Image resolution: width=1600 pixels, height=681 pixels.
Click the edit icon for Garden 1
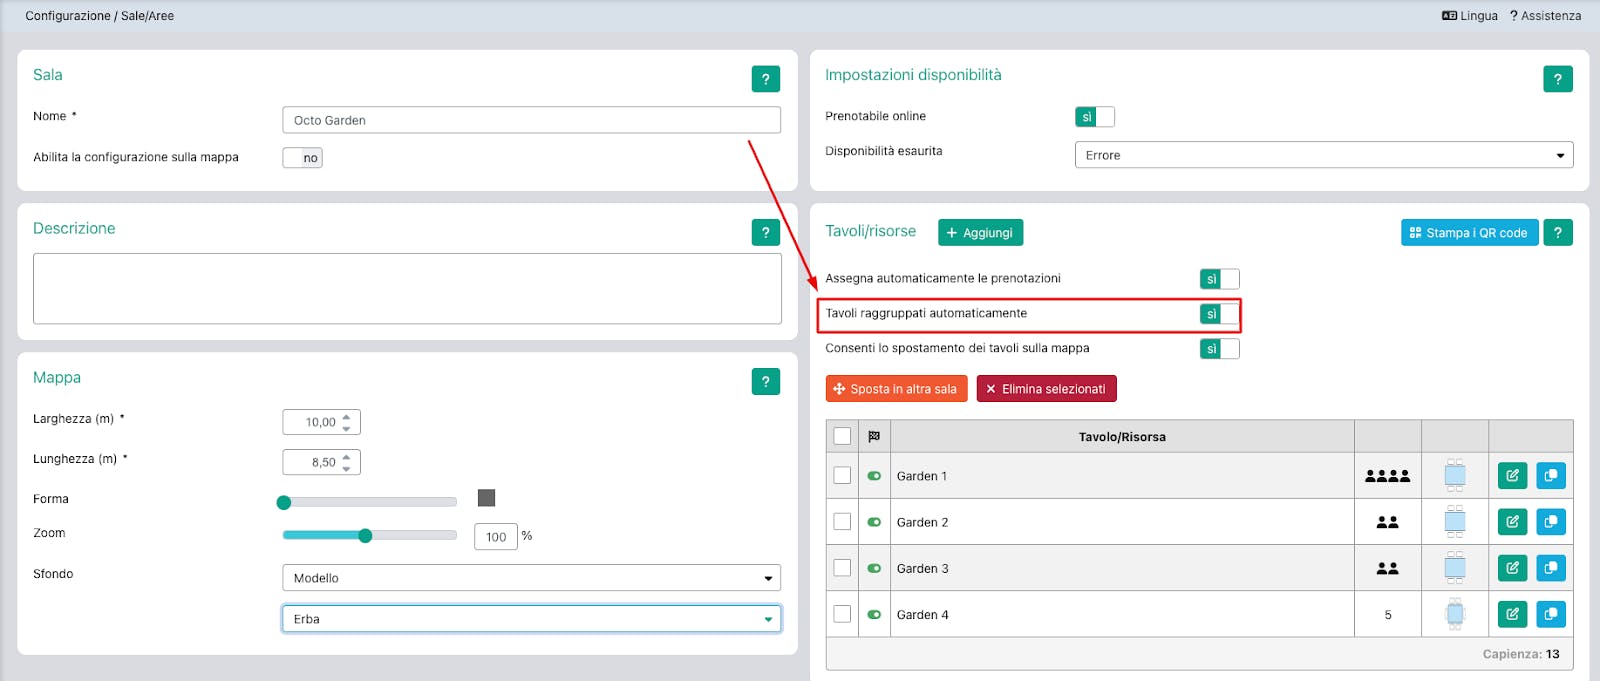pyautogui.click(x=1512, y=476)
